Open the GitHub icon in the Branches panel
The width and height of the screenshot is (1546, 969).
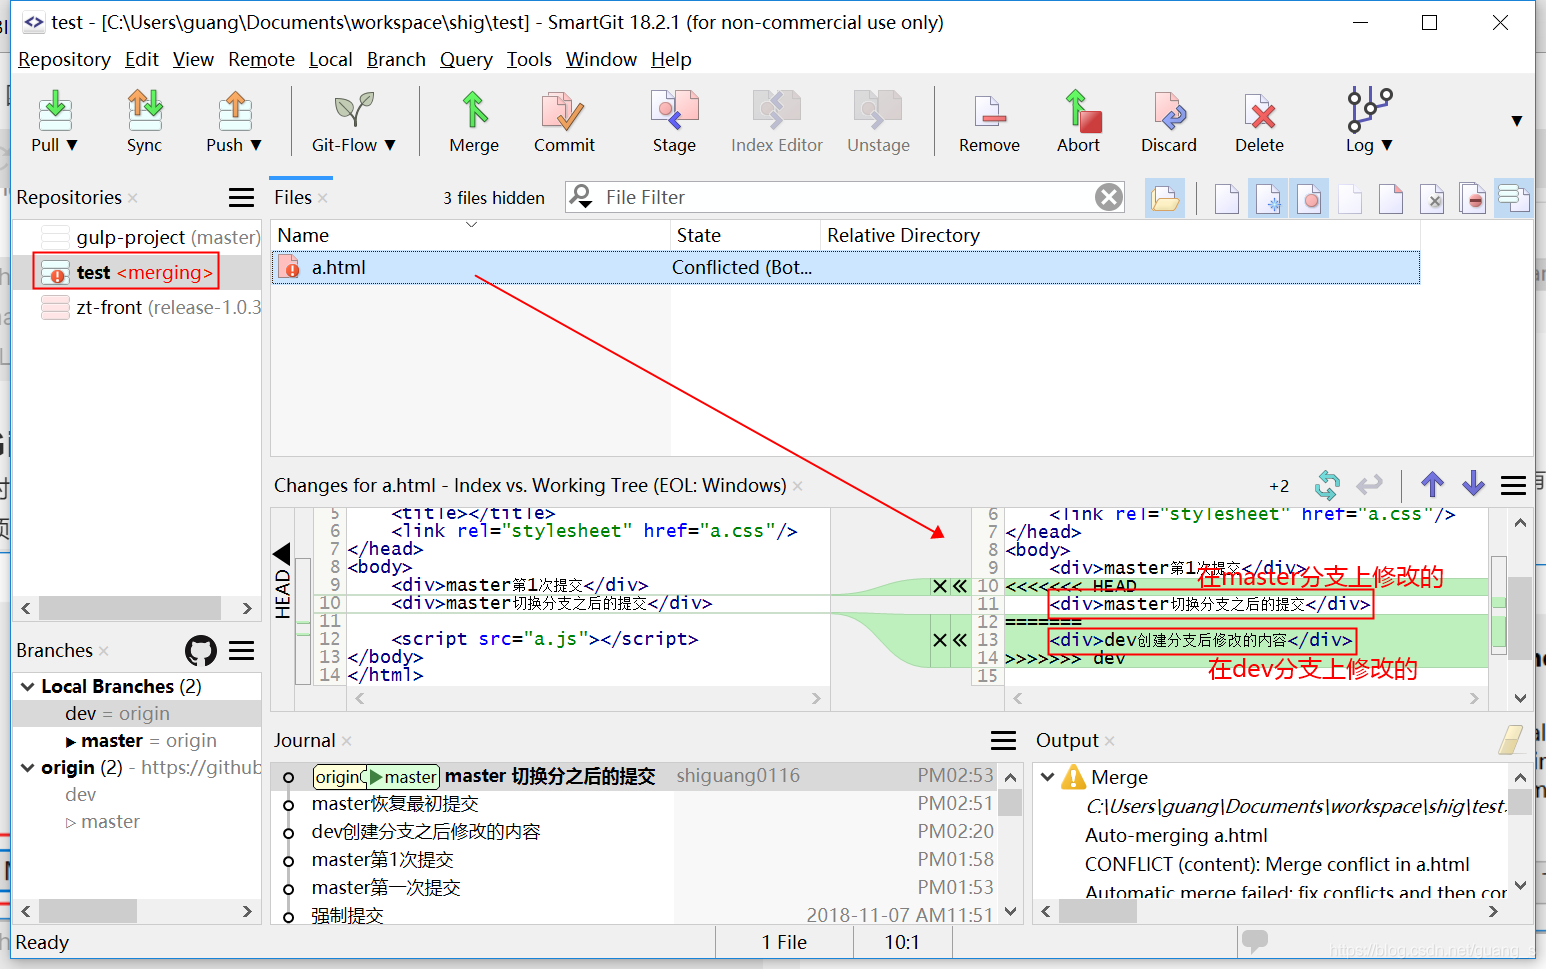[x=201, y=651]
